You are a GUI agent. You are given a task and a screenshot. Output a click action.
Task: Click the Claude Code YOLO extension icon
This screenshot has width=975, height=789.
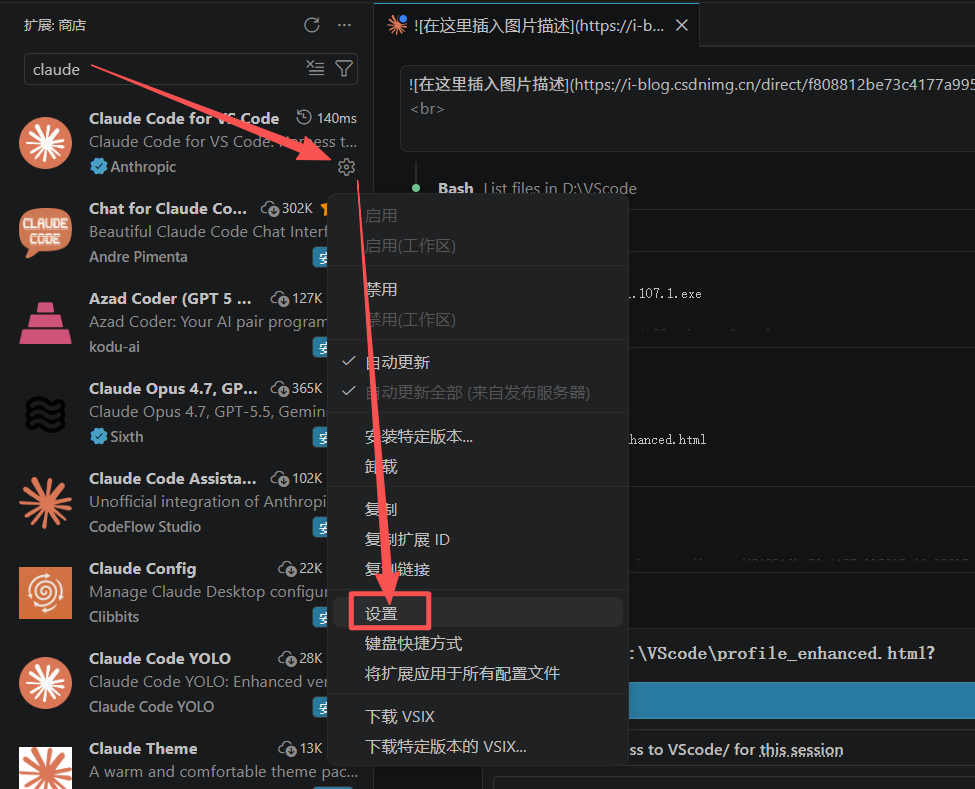[x=45, y=683]
